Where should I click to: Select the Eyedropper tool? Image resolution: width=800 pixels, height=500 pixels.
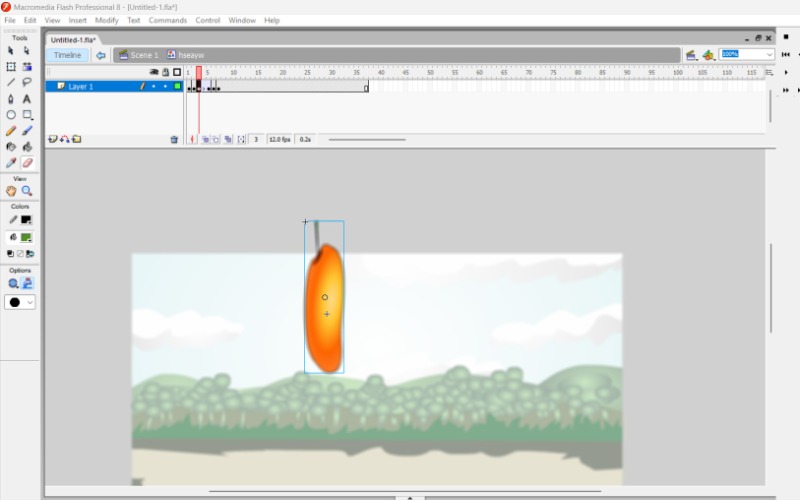click(x=11, y=162)
